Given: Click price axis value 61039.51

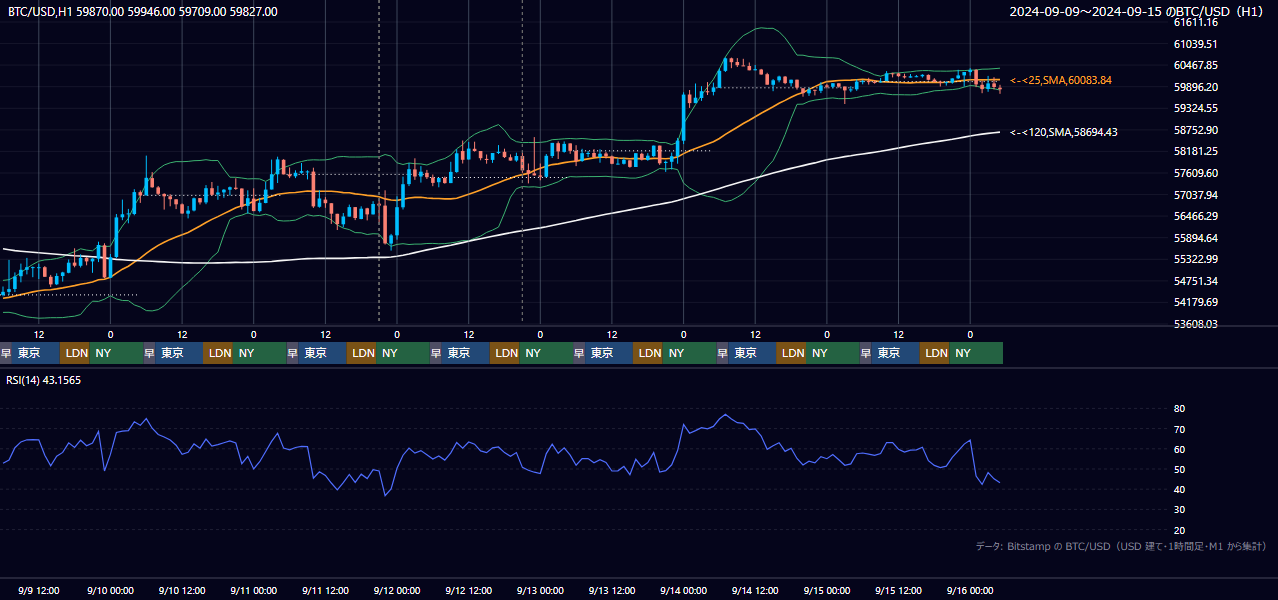Looking at the screenshot, I should tap(1195, 44).
